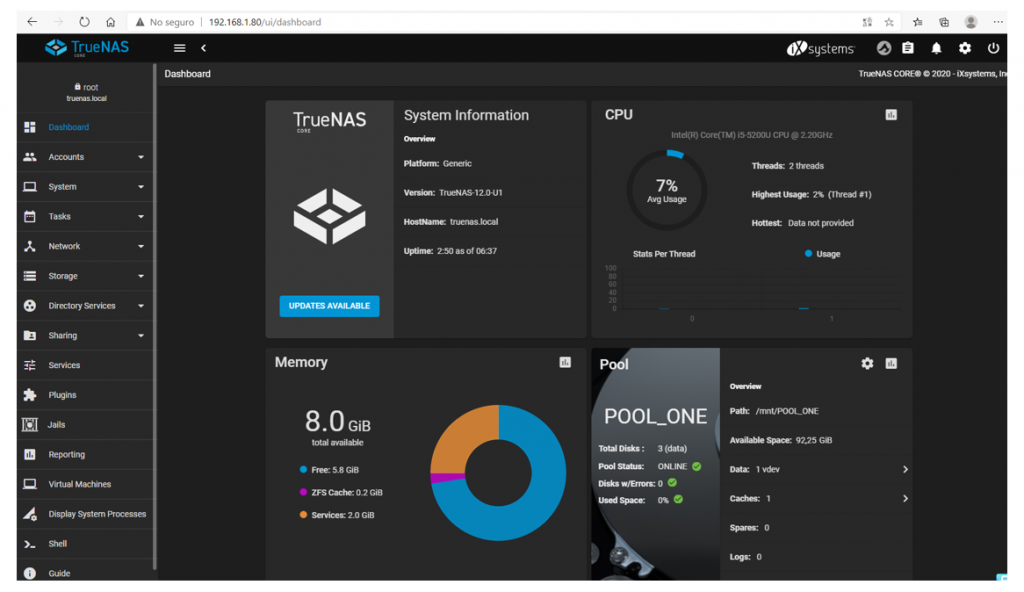The image size is (1024, 592).
Task: Click the Services sliders icon
Action: 30,365
